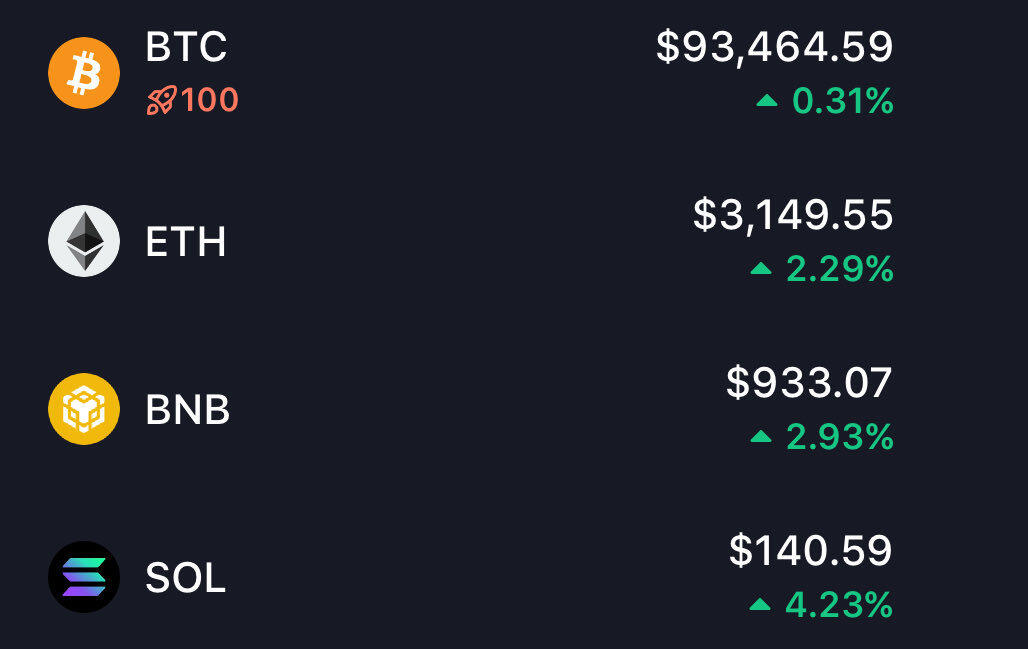This screenshot has height=649, width=1028.
Task: Open the ETH ticker label
Action: [186, 241]
